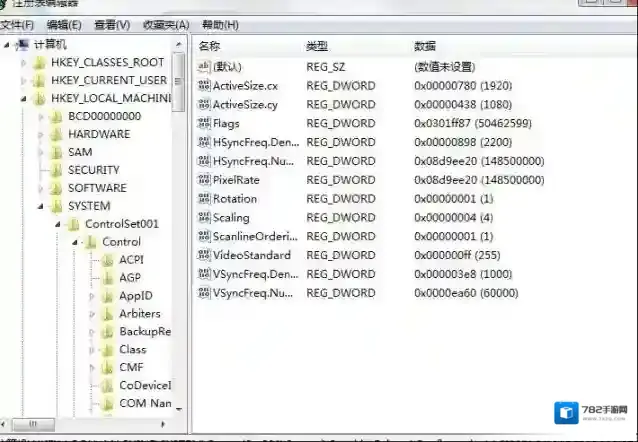The height and width of the screenshot is (442, 638).
Task: Select the Scaling value icon
Action: 204,218
